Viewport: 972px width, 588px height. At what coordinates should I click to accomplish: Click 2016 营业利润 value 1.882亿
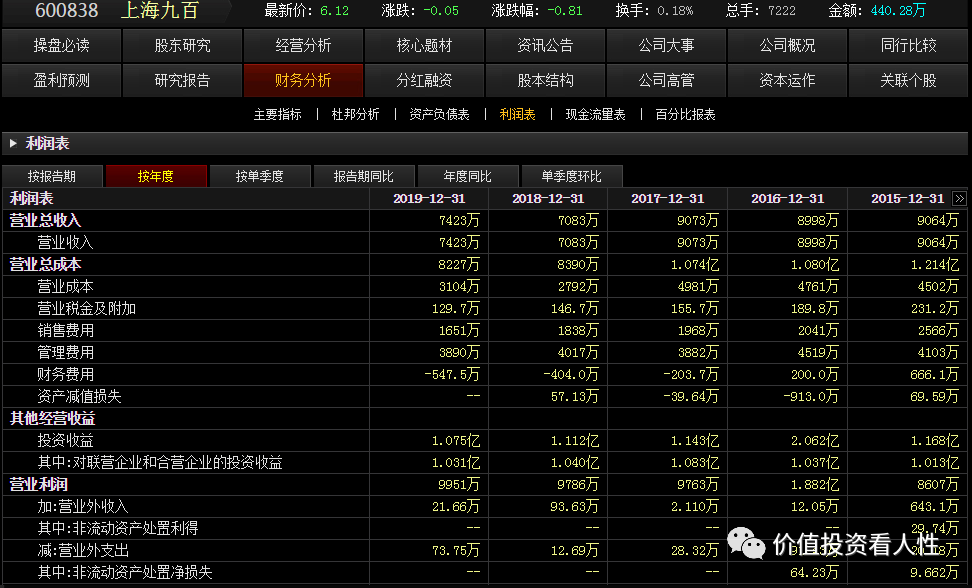[x=815, y=485]
